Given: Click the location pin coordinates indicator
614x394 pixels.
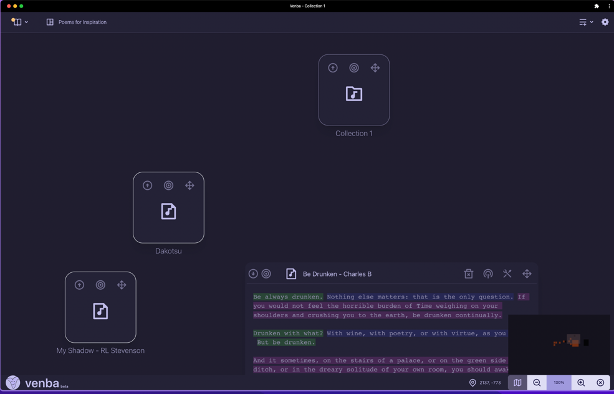Looking at the screenshot, I should point(485,383).
